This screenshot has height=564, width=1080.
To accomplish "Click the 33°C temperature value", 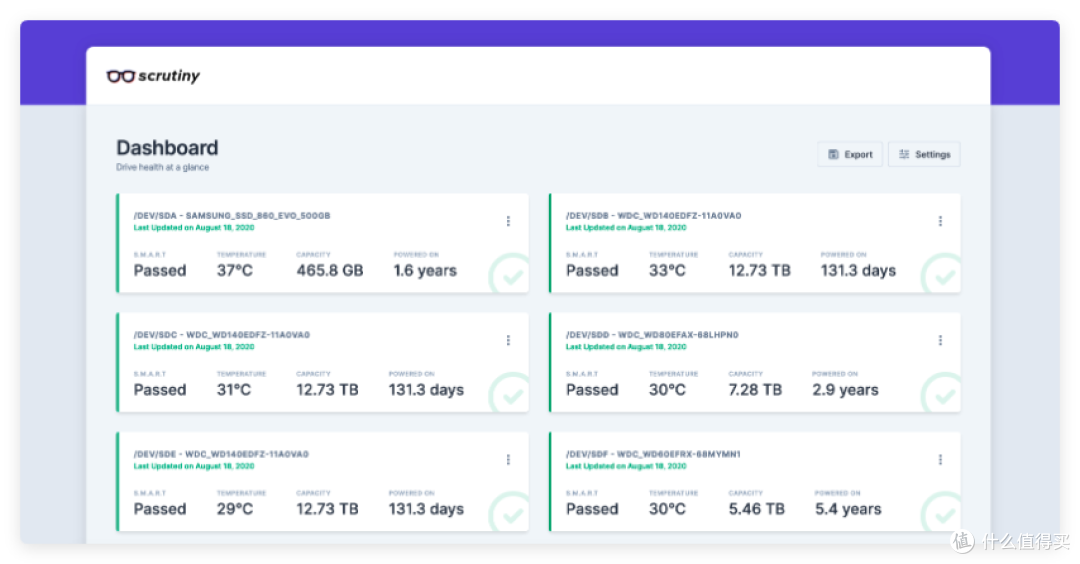I will pyautogui.click(x=667, y=271).
